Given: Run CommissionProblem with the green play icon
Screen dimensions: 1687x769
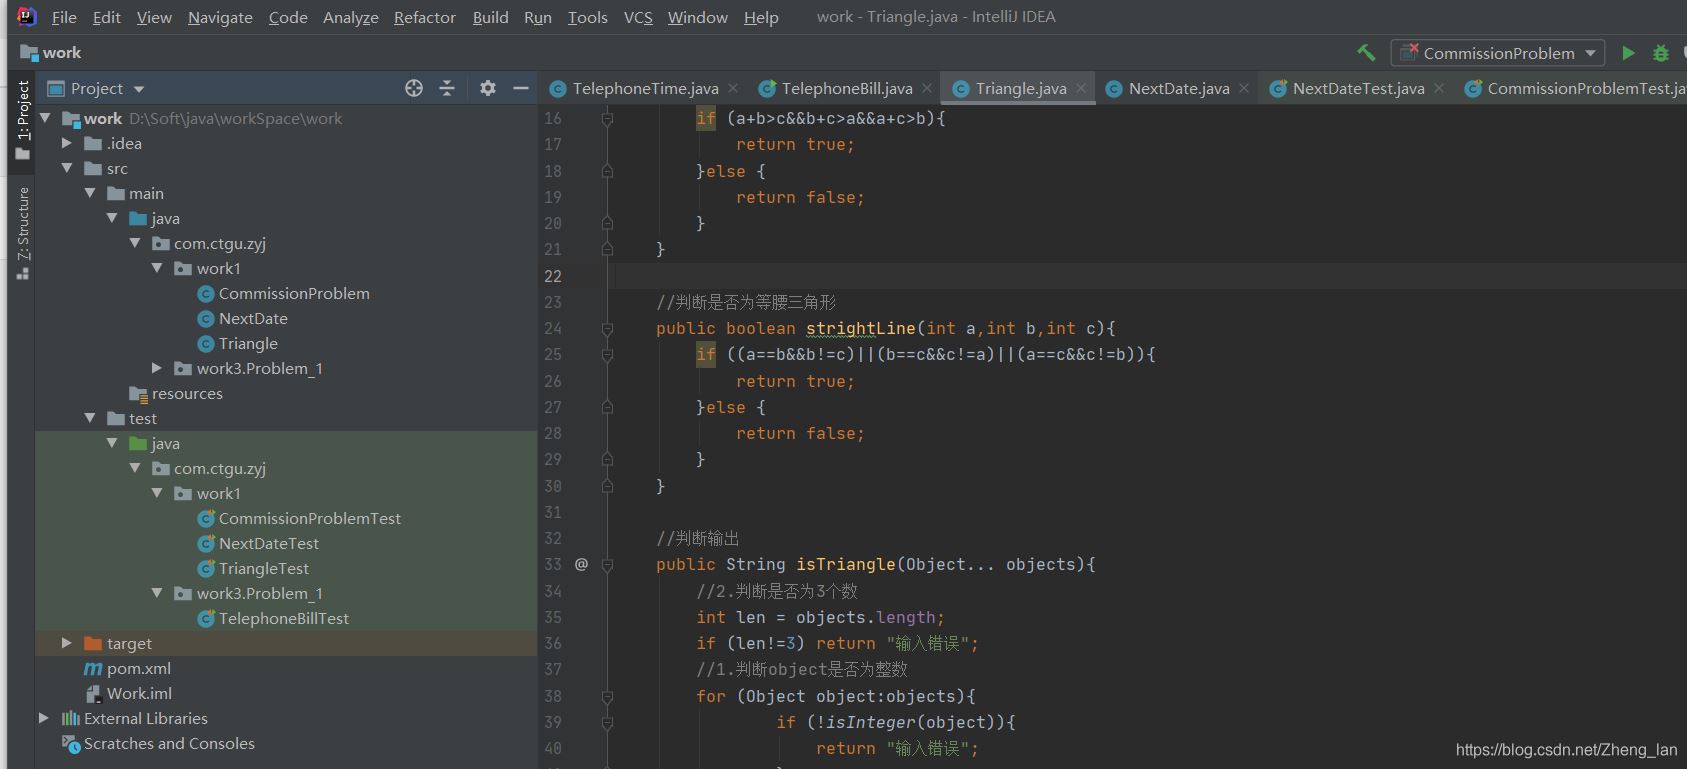Looking at the screenshot, I should 1628,53.
